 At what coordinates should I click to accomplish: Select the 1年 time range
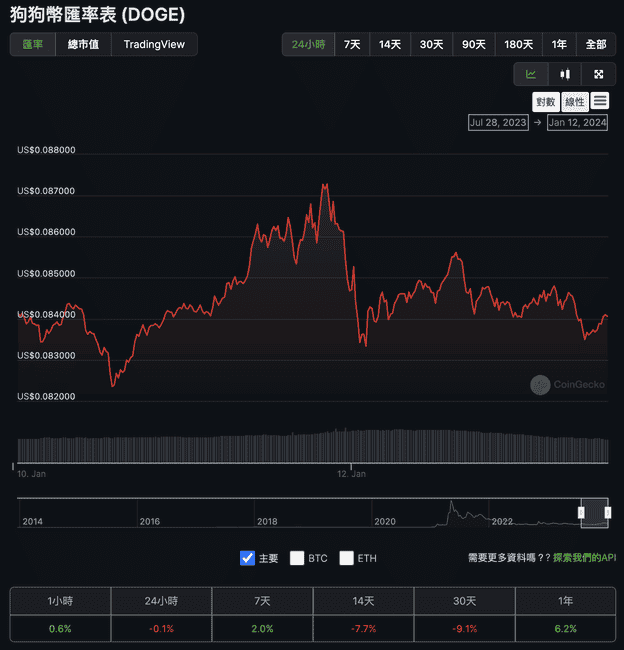[x=559, y=45]
